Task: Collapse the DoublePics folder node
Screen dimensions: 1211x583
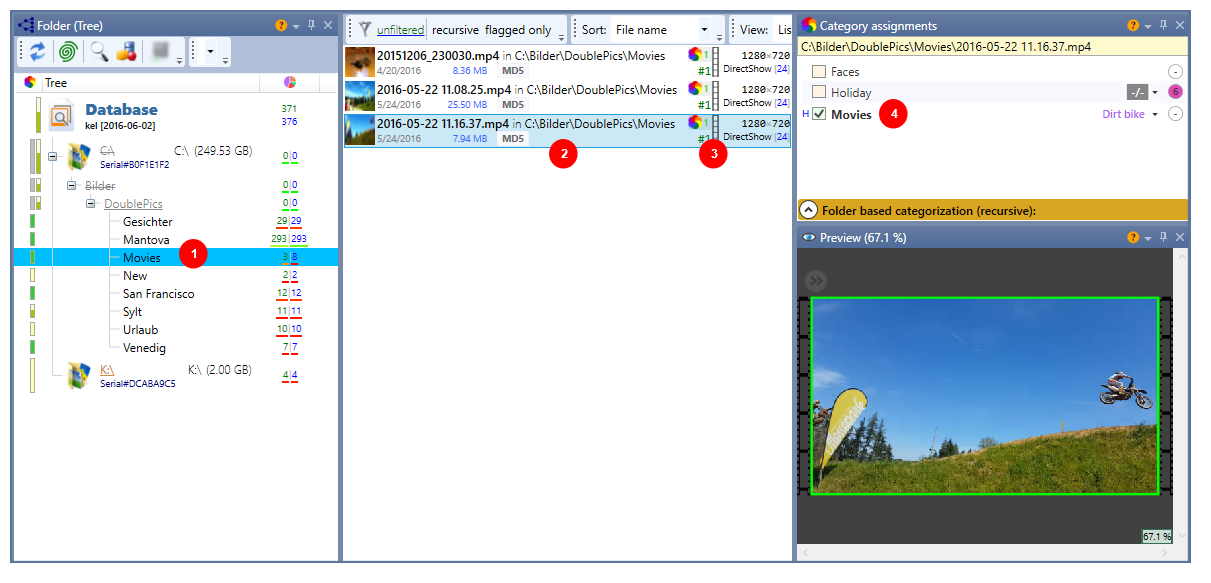Action: (x=90, y=204)
